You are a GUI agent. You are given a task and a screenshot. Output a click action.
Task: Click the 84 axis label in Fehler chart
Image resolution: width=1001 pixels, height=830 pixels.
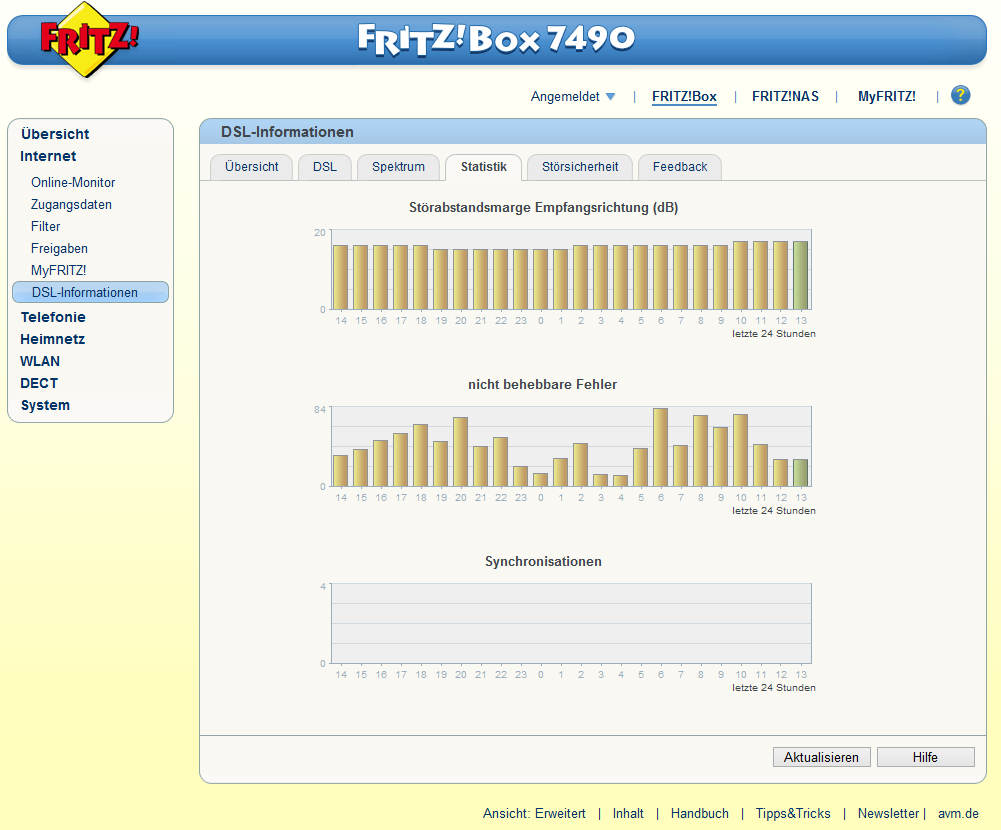click(x=320, y=409)
